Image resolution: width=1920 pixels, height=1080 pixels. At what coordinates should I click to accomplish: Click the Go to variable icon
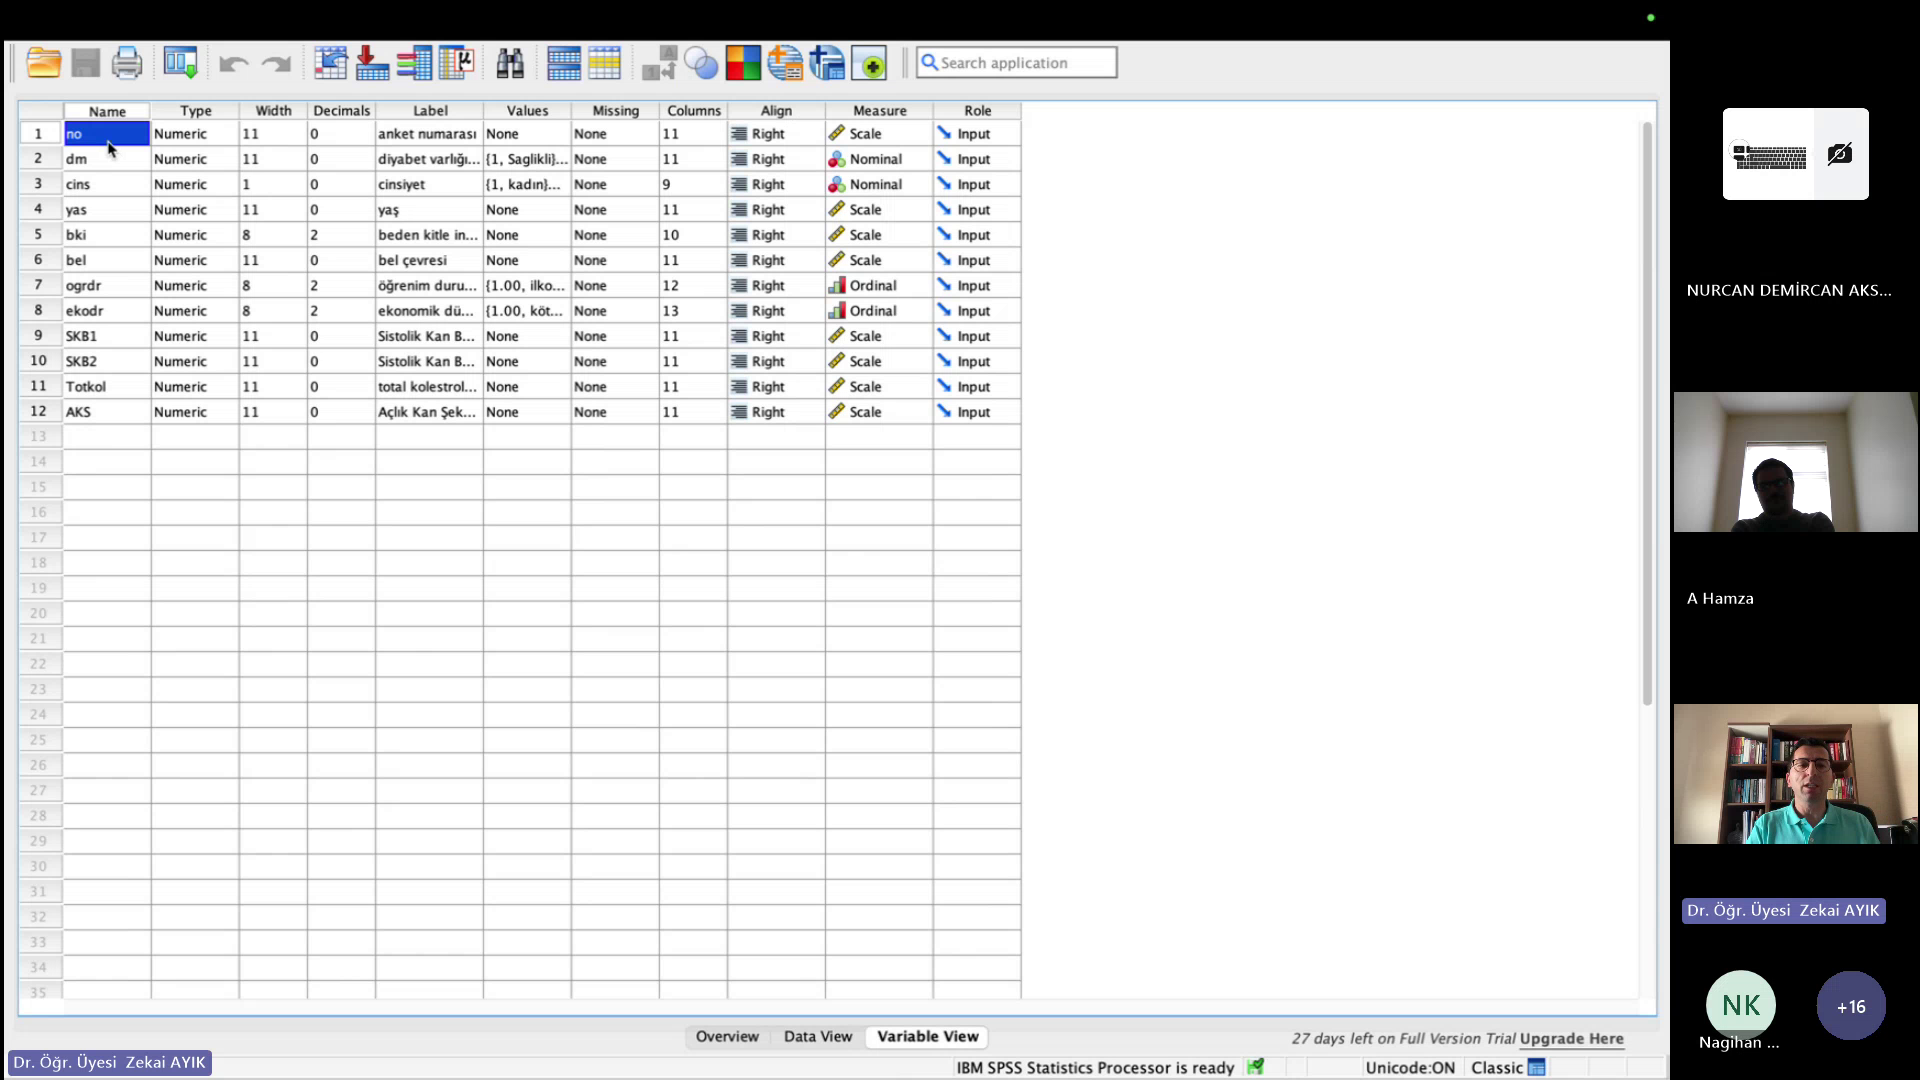click(x=372, y=63)
